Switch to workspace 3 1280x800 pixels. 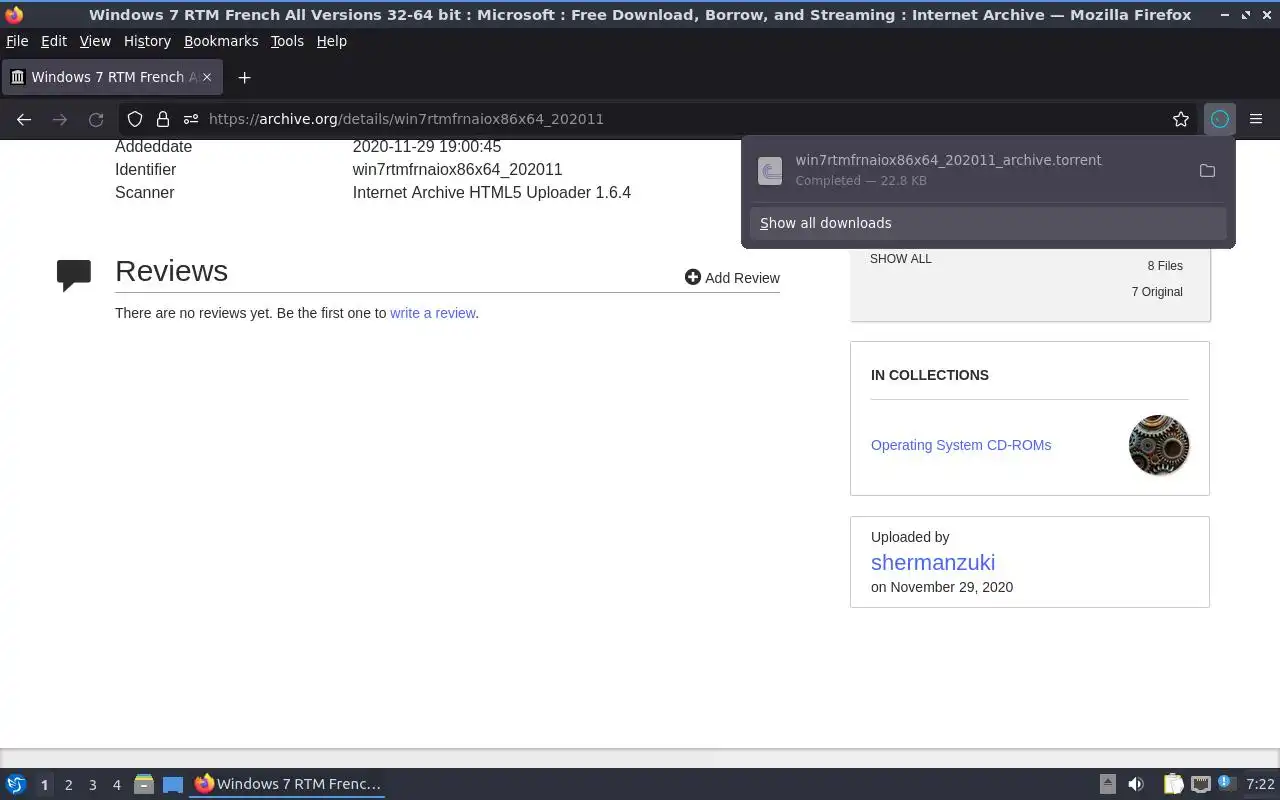click(92, 785)
